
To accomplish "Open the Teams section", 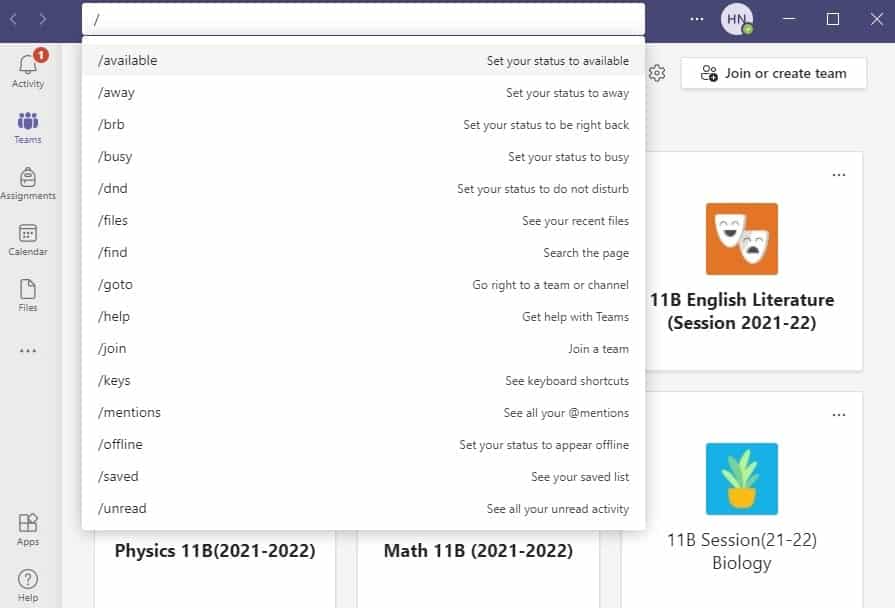I will (x=28, y=128).
